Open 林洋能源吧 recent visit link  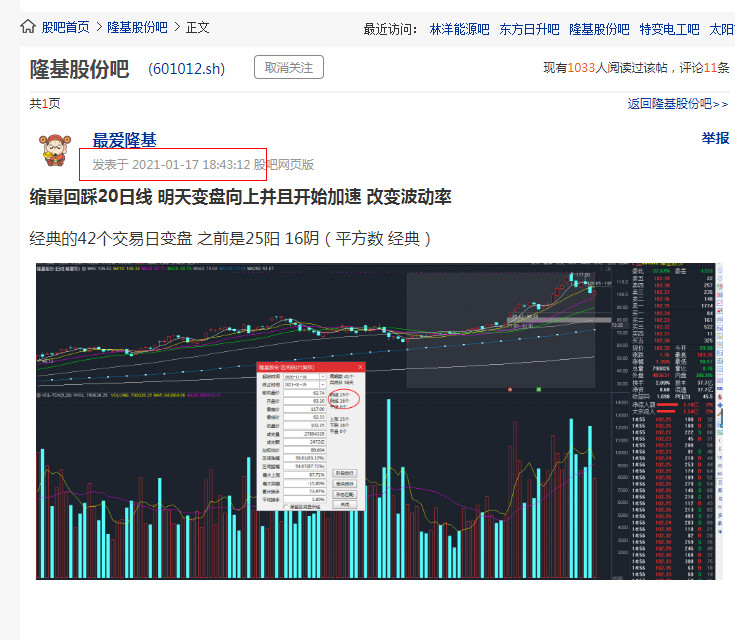click(459, 30)
